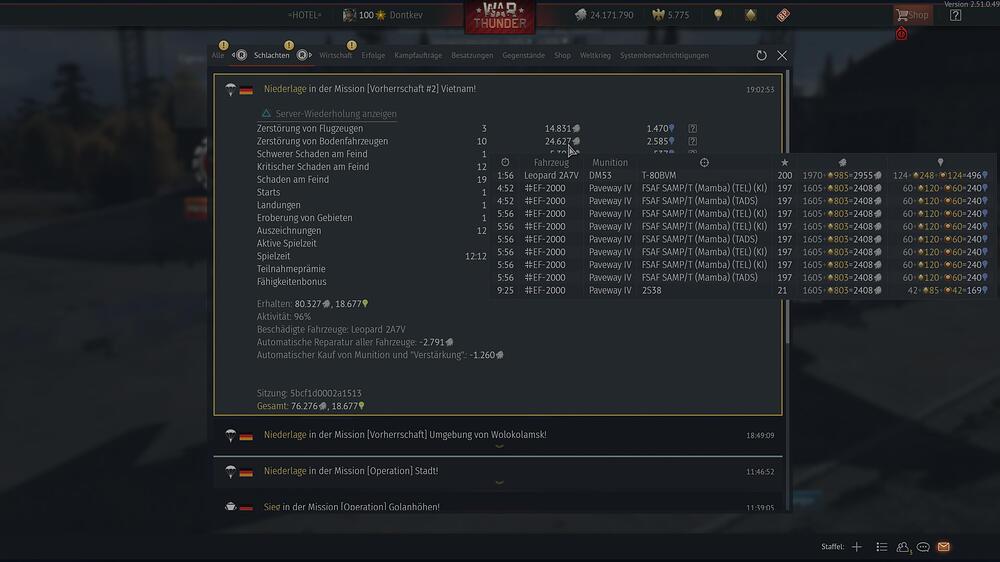Click the refresh icon in battle log header
Screen dimensions: 1000x562
point(761,55)
